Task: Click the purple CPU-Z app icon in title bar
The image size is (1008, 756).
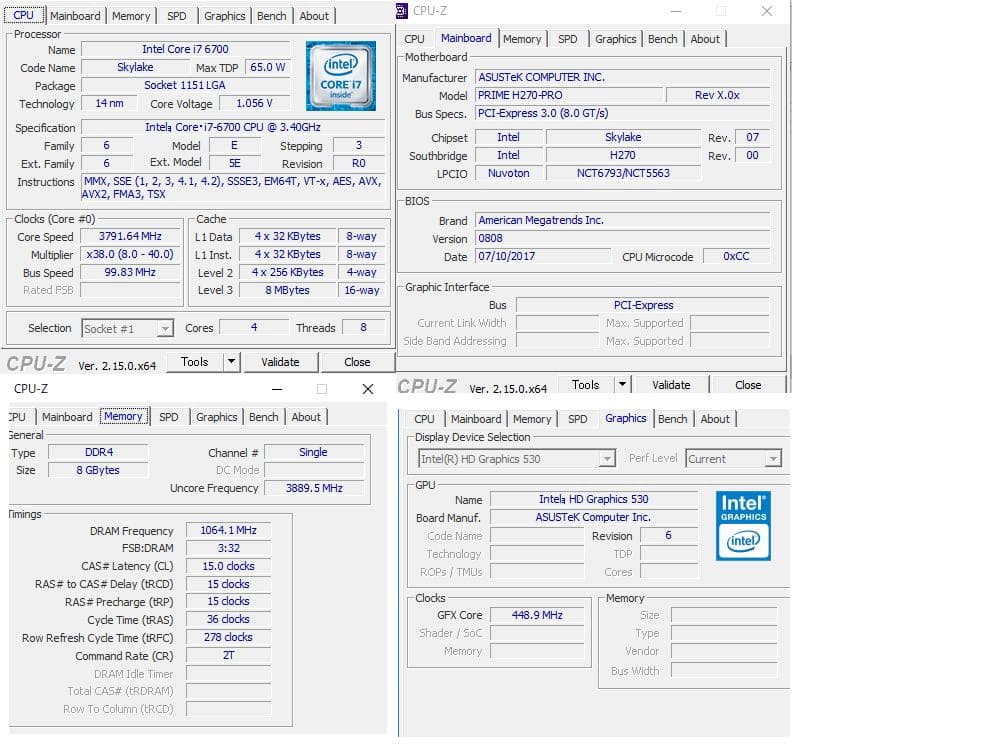Action: click(x=401, y=11)
